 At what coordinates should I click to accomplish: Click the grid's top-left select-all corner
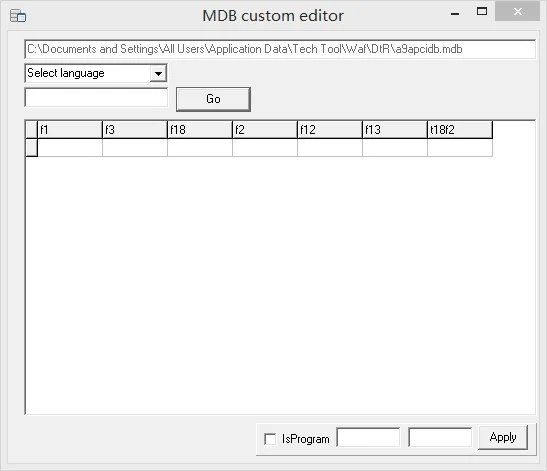[31, 130]
